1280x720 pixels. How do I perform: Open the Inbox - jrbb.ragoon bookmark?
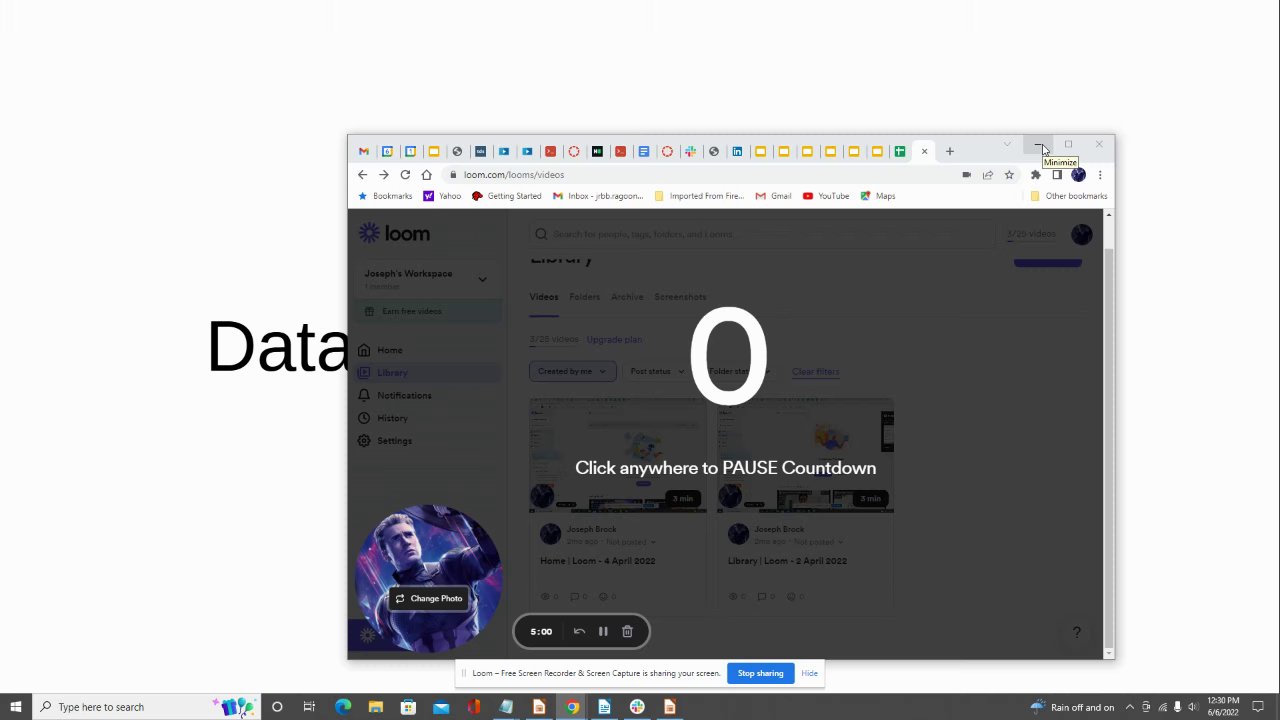598,196
